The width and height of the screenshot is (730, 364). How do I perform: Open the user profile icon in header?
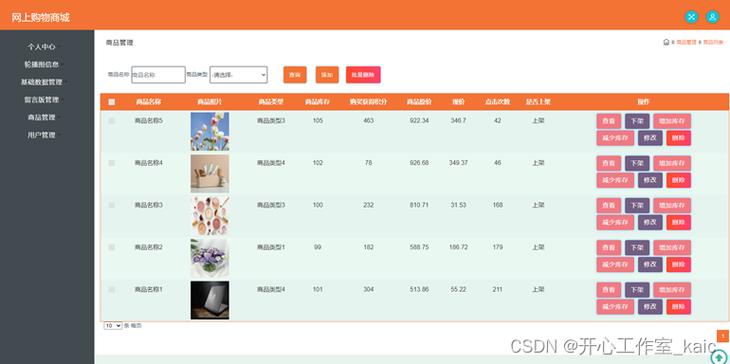click(712, 17)
